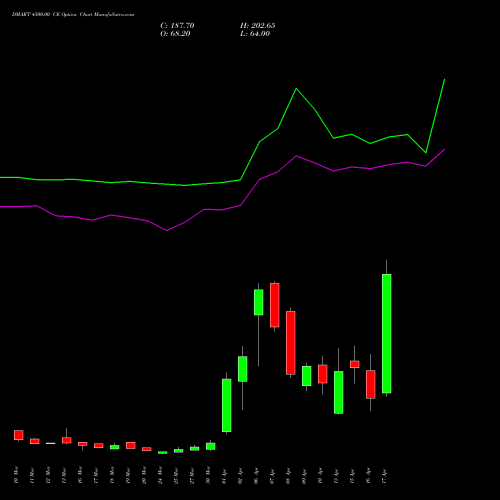Viewport: 500px width, 500px height.
Task: Click the 10 Mar date axis label
Action: (16, 475)
